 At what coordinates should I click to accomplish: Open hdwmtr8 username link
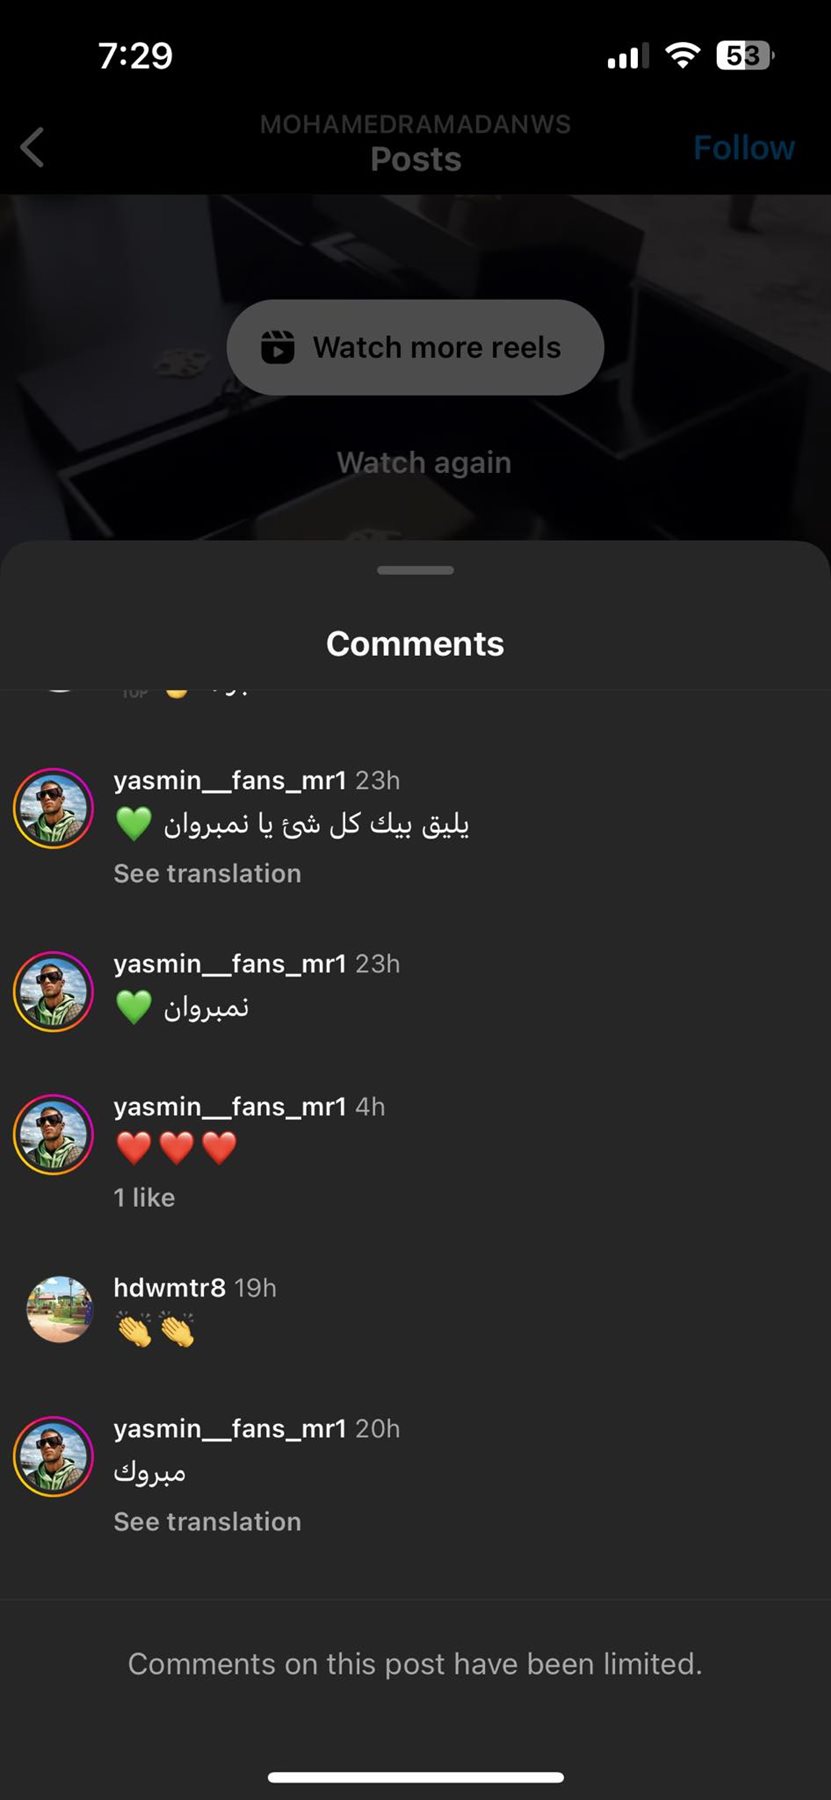click(x=169, y=1287)
